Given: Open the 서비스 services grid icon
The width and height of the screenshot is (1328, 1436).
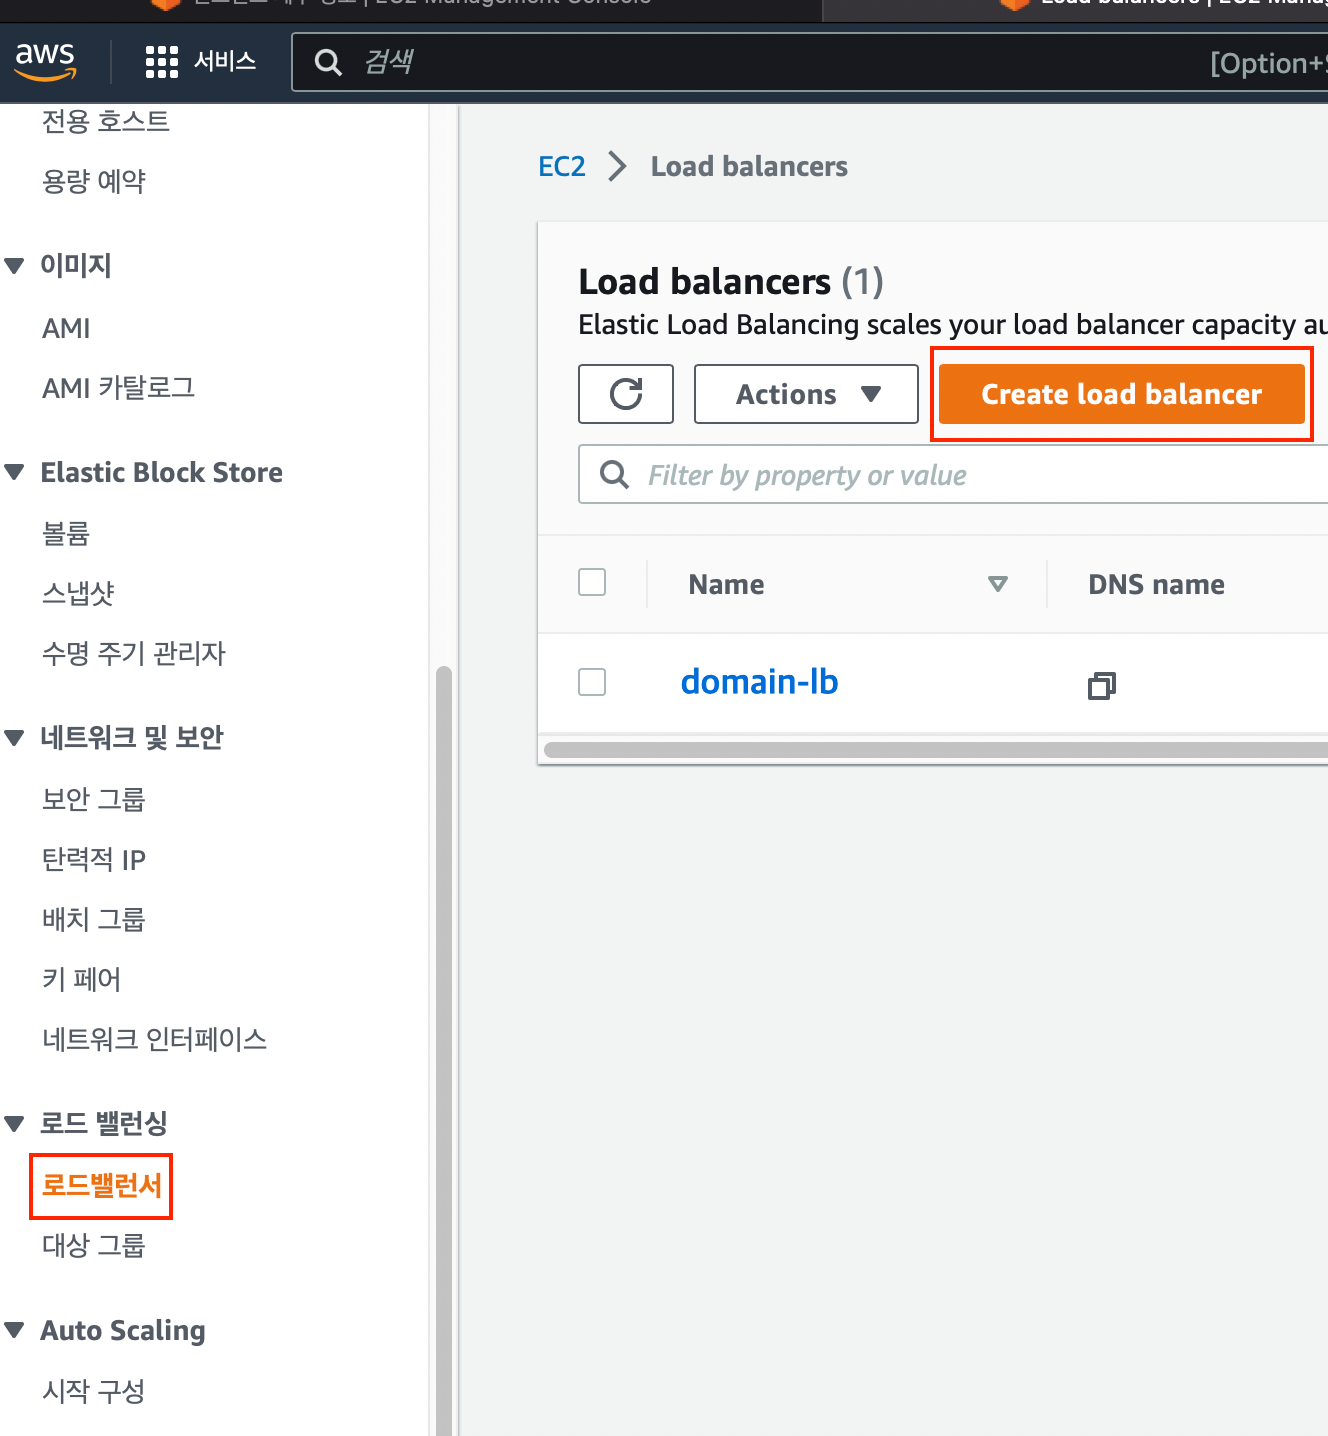Looking at the screenshot, I should 161,62.
